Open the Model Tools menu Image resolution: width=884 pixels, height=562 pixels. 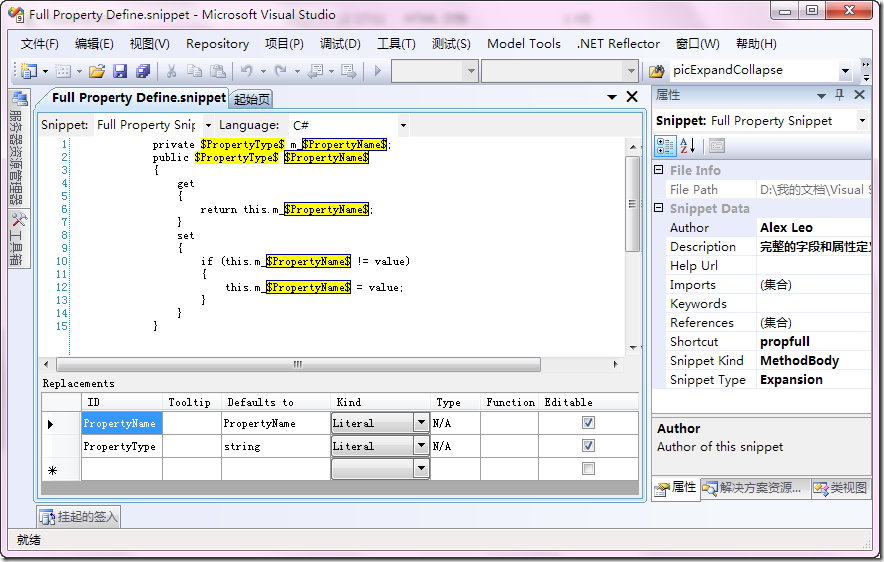pos(523,44)
